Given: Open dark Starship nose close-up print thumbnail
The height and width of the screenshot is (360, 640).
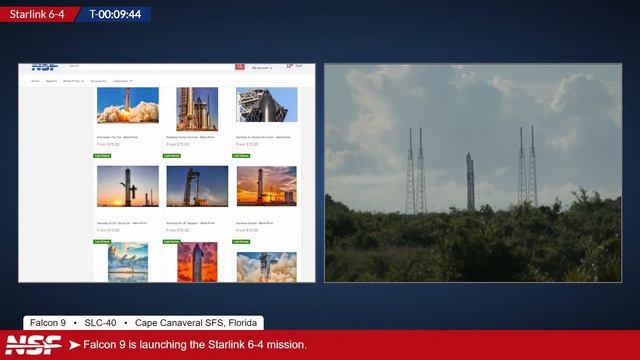Looking at the screenshot, I should [x=267, y=105].
